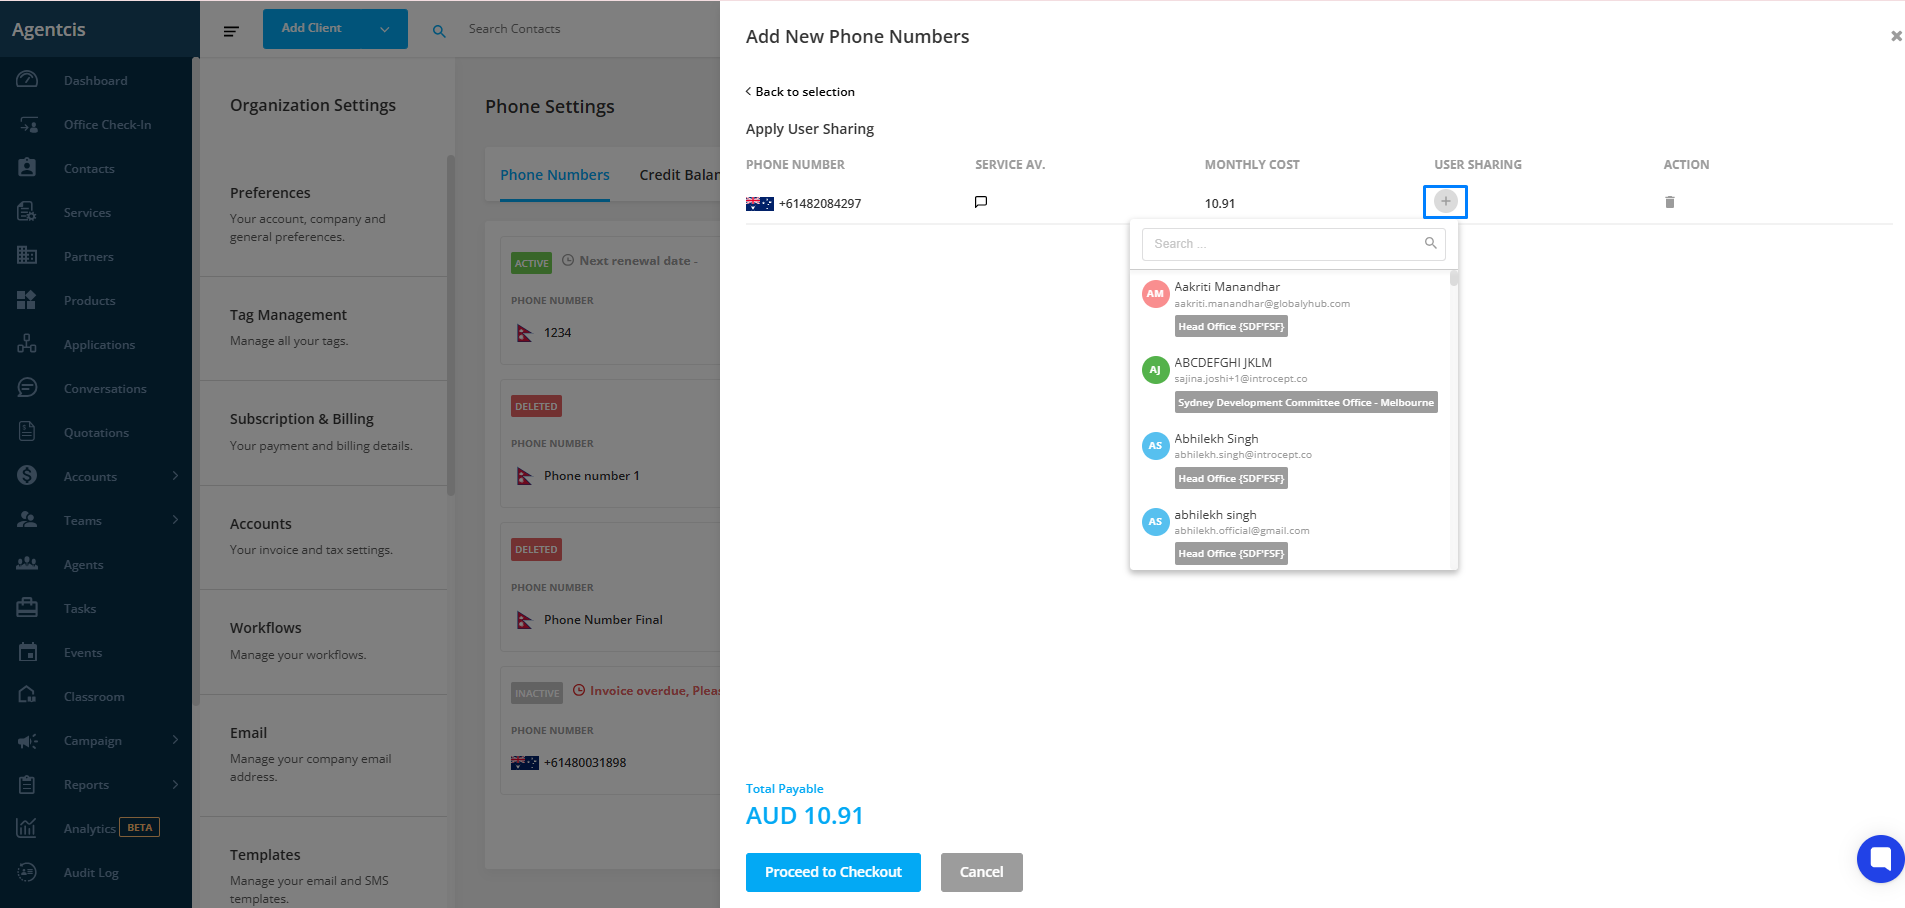Open Agents sidebar icon
The image size is (1905, 908).
[27, 564]
